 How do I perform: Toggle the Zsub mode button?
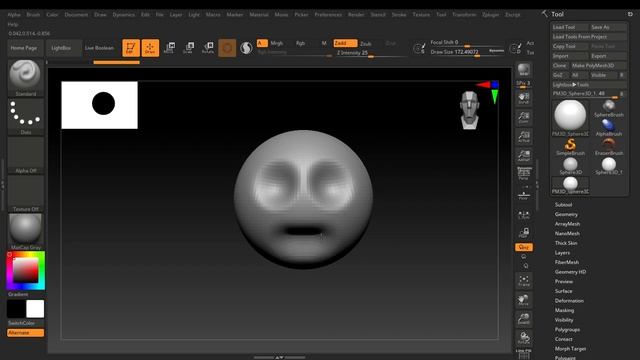tap(366, 43)
